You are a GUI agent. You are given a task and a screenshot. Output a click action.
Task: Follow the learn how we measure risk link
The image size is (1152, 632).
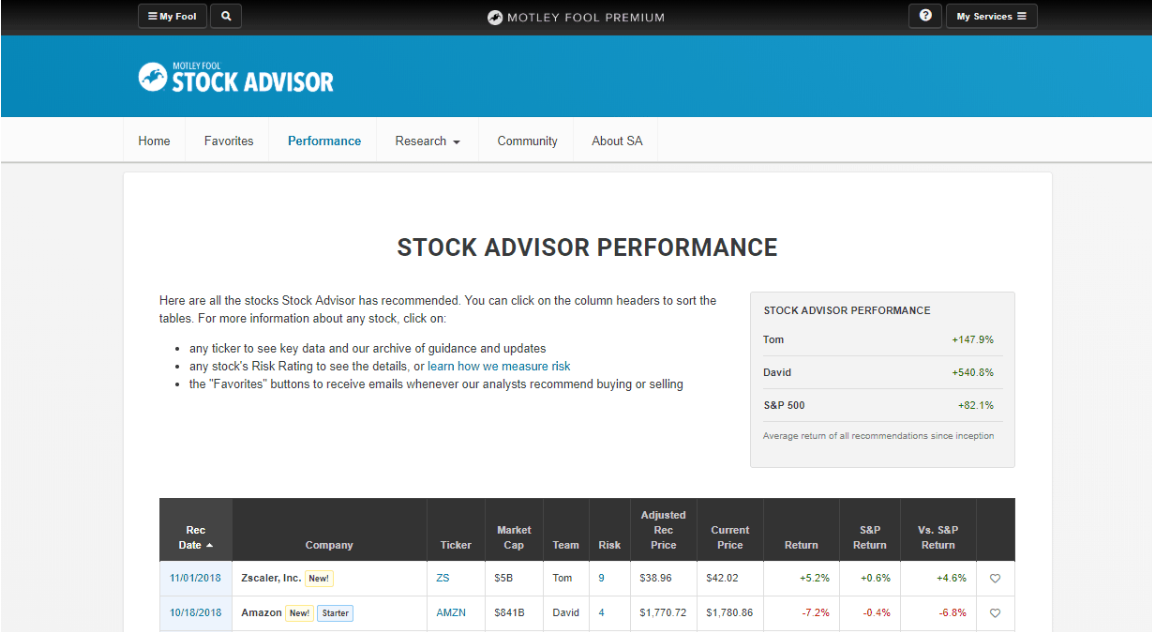pos(499,366)
